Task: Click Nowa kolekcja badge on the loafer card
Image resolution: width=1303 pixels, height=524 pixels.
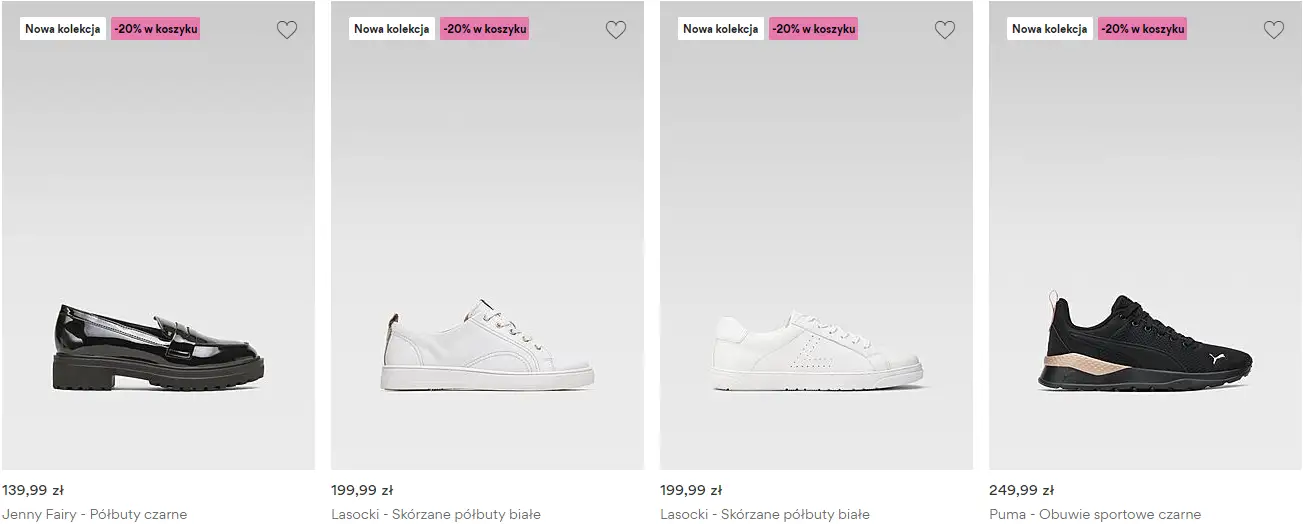Action: [63, 29]
